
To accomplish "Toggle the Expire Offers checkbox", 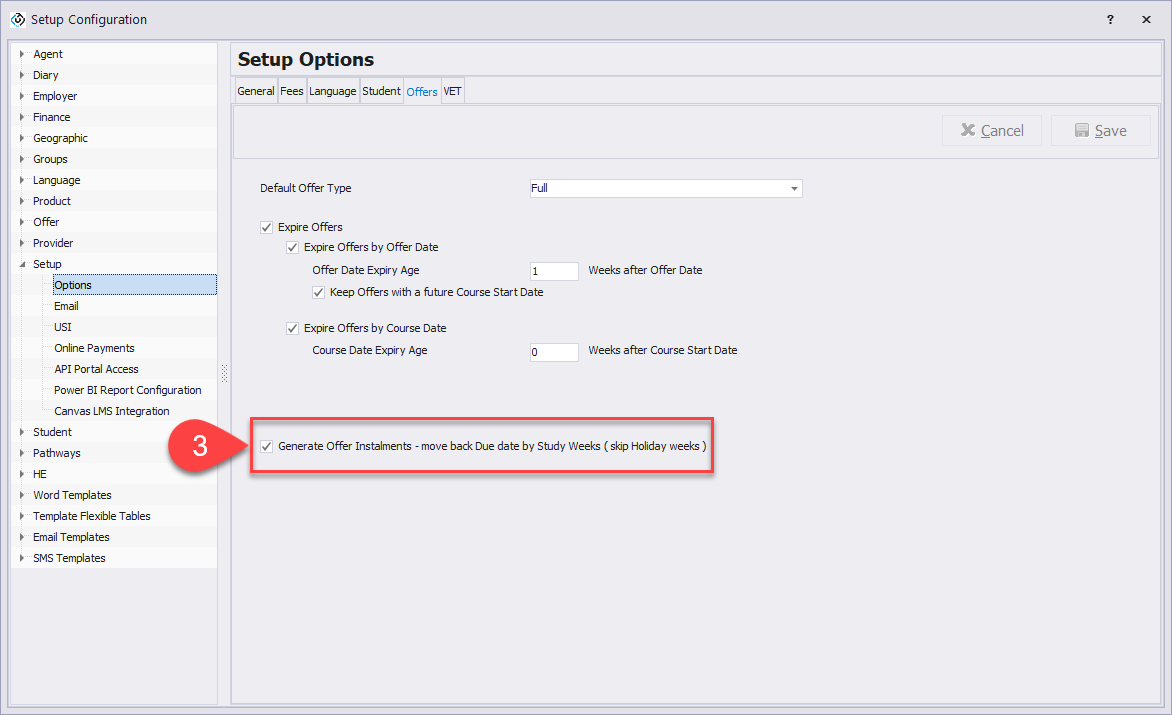I will click(x=266, y=227).
